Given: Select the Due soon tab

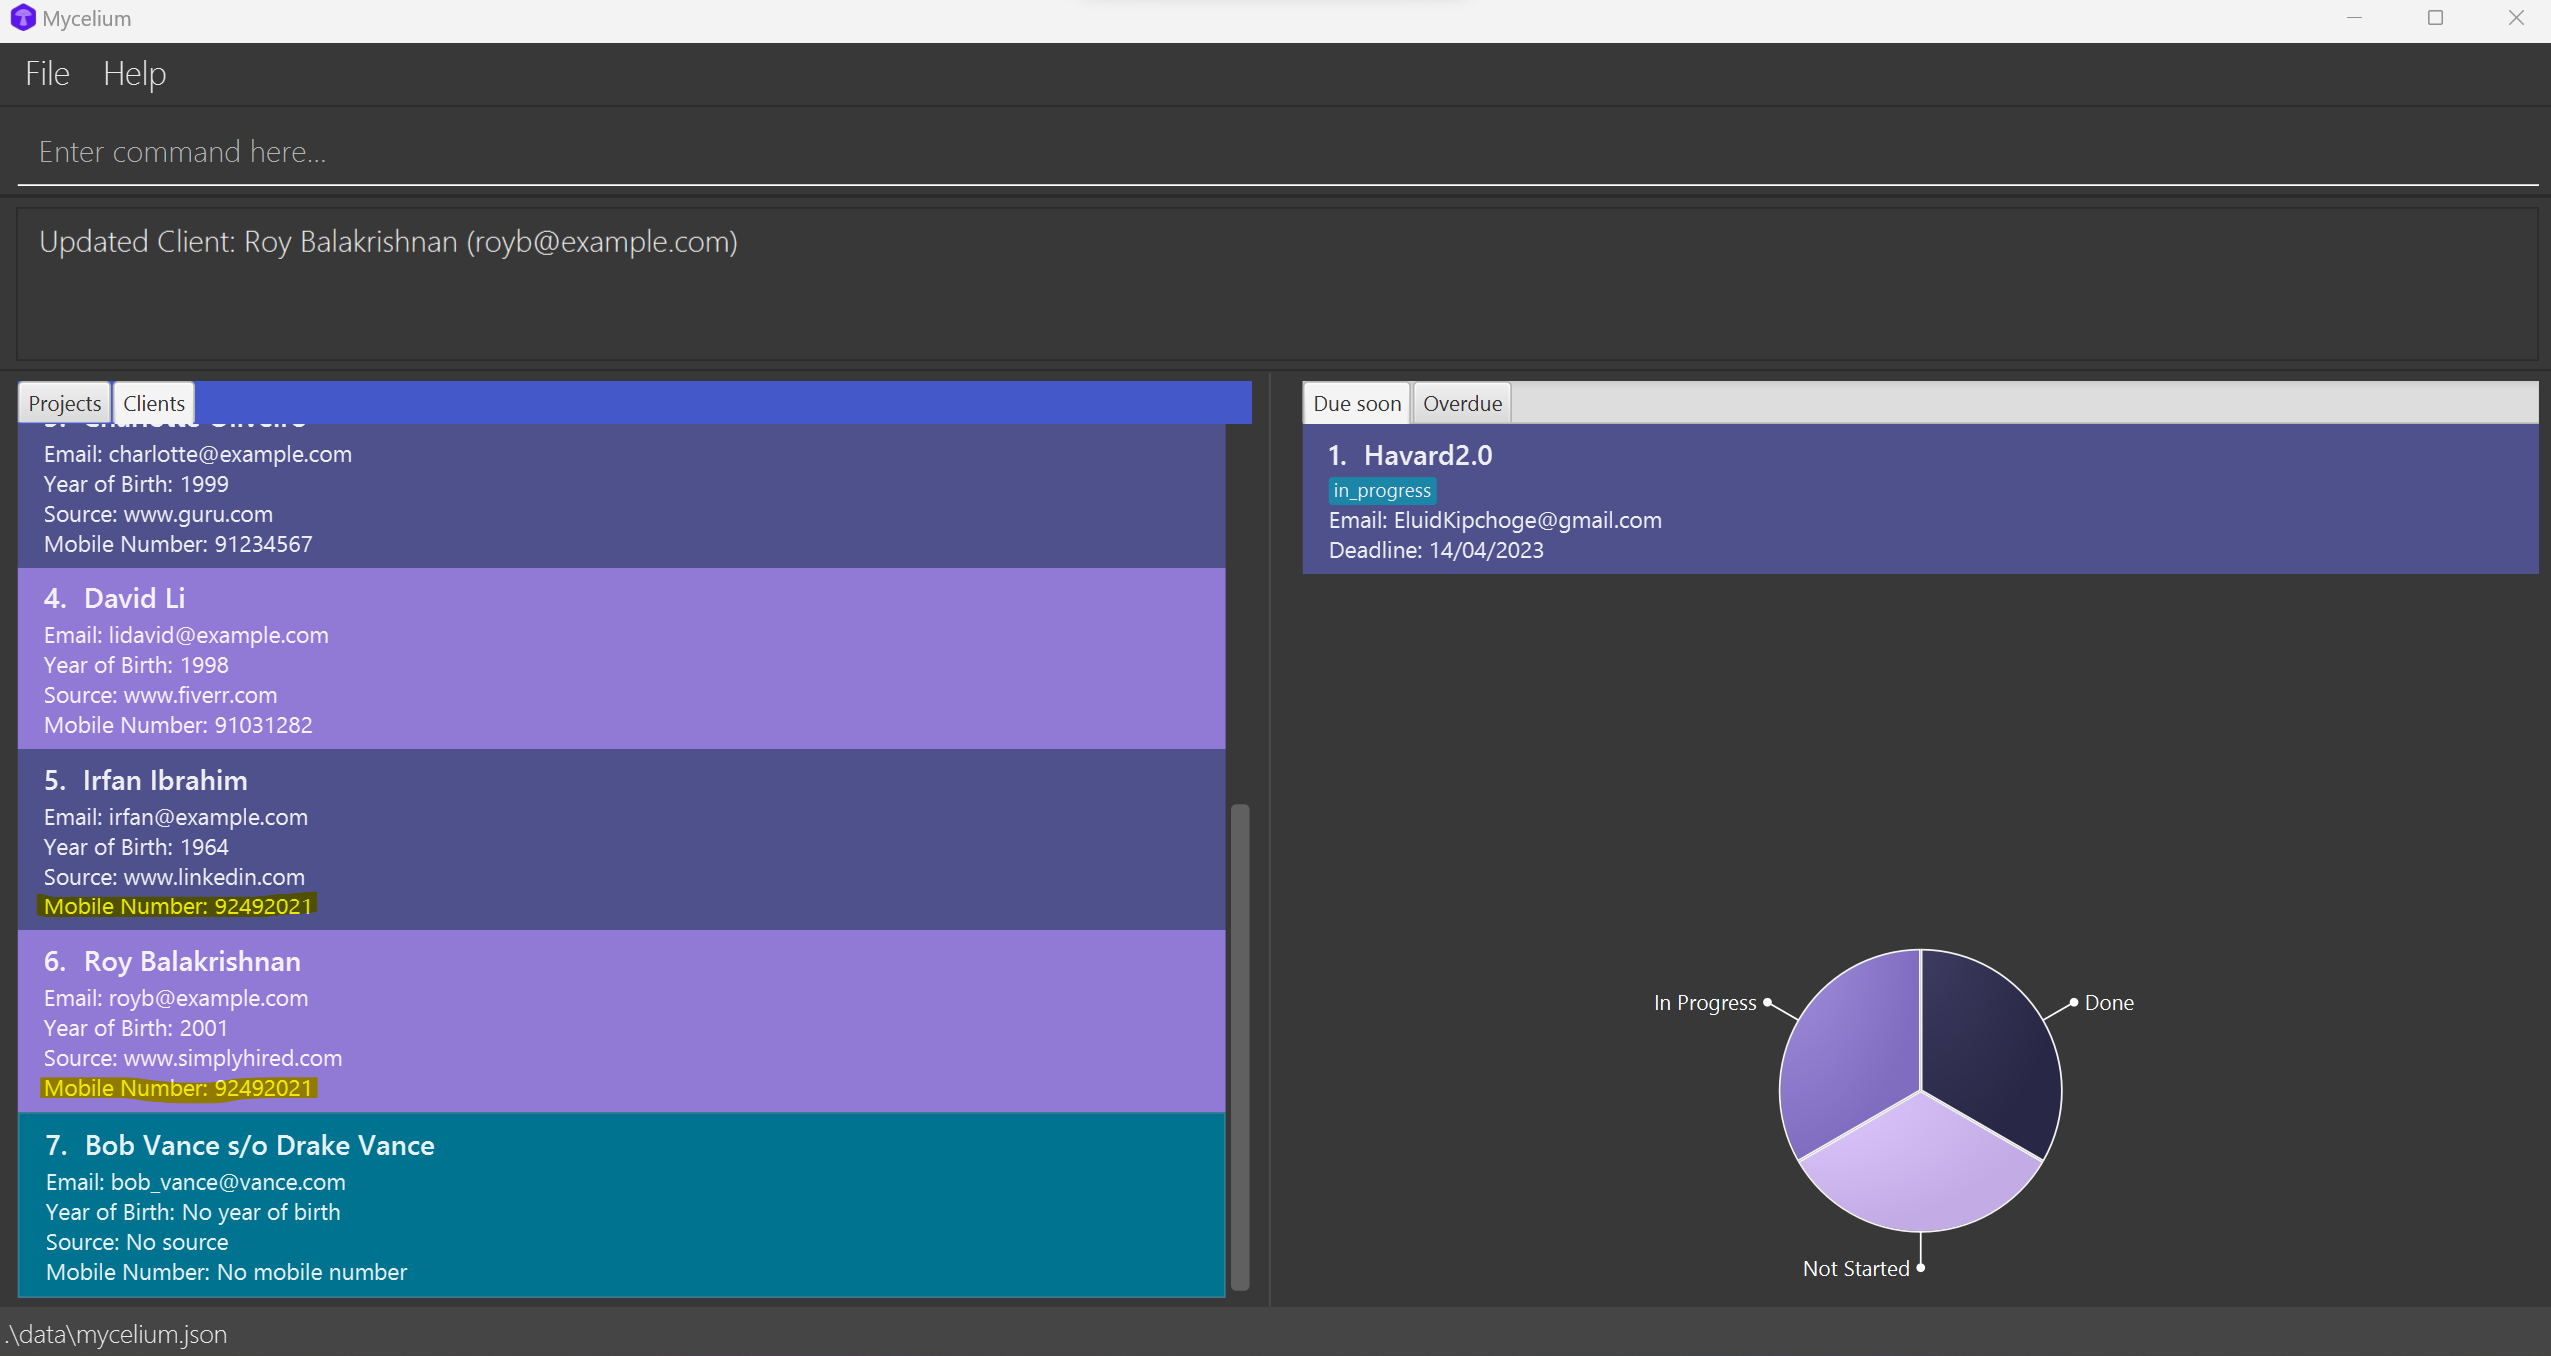Looking at the screenshot, I should point(1357,403).
